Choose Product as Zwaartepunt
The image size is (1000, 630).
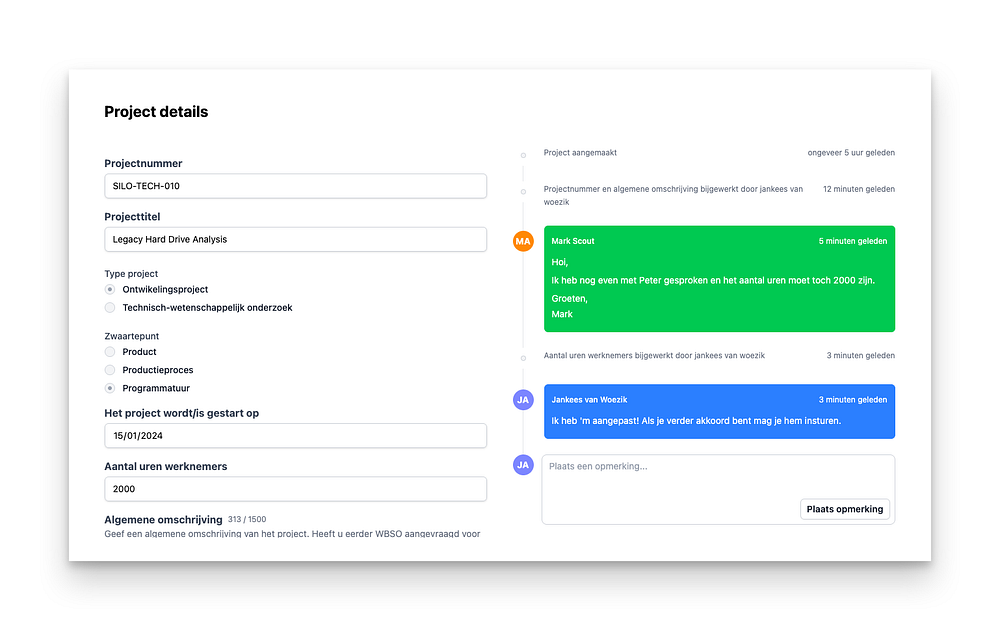point(110,352)
